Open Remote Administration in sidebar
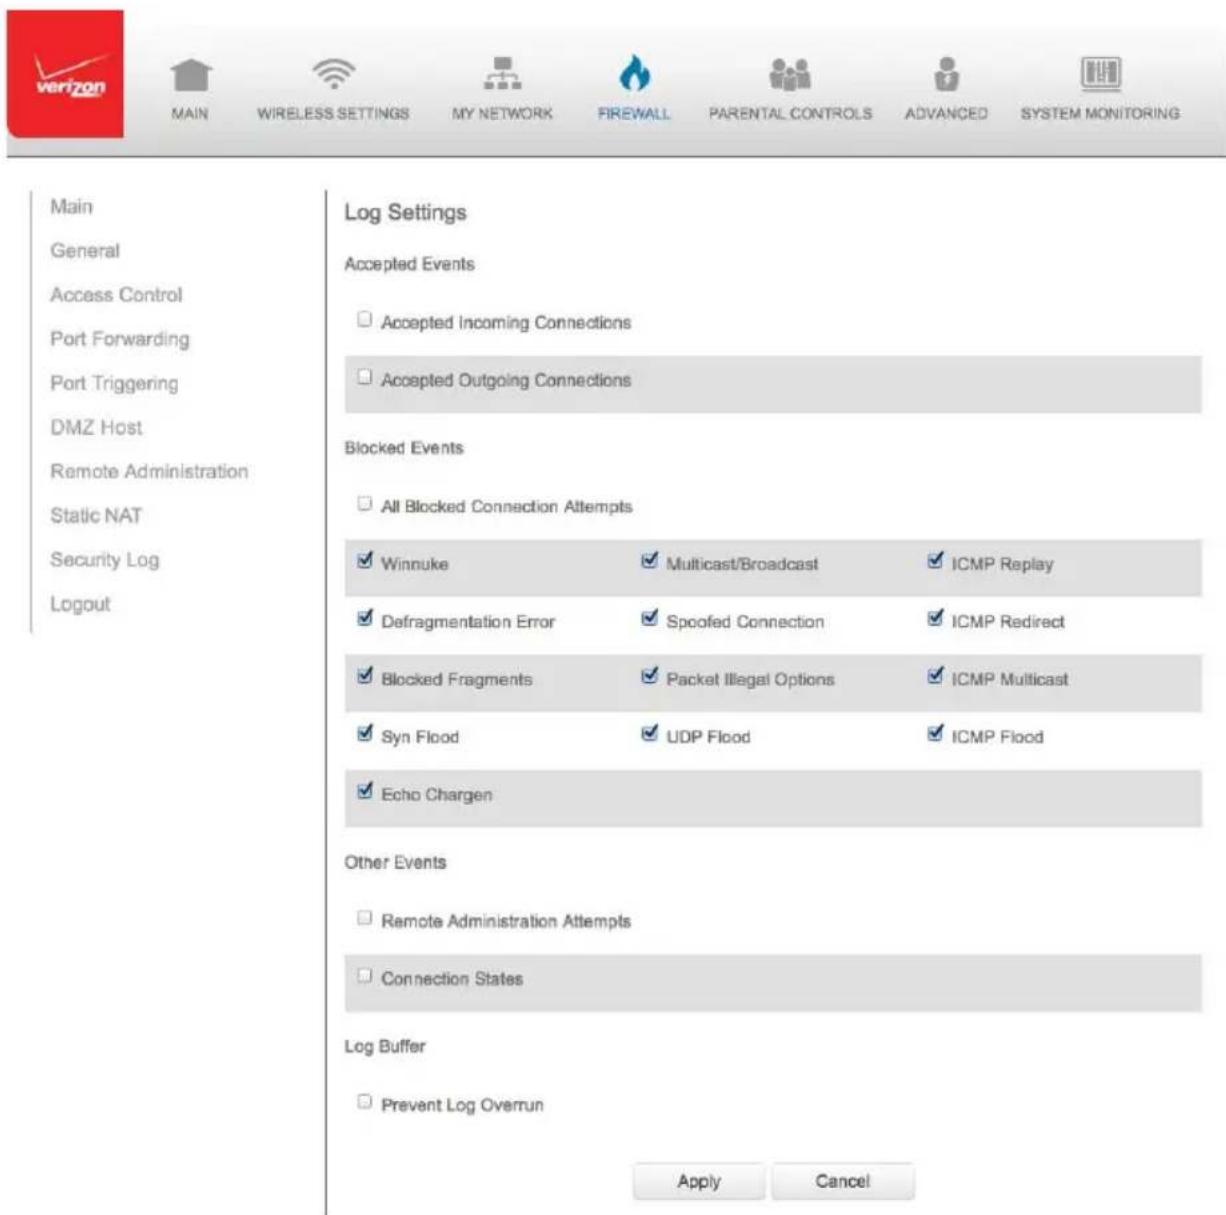 [149, 471]
